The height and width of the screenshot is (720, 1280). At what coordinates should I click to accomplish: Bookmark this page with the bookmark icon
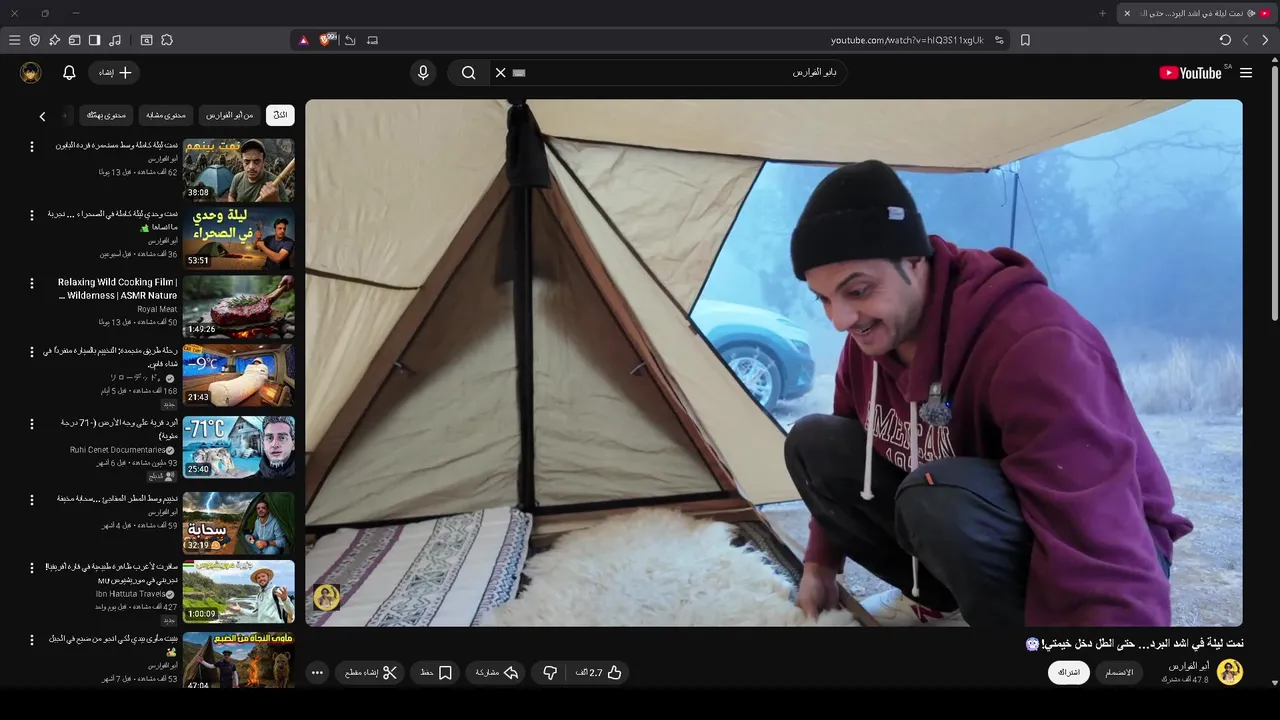point(1025,40)
